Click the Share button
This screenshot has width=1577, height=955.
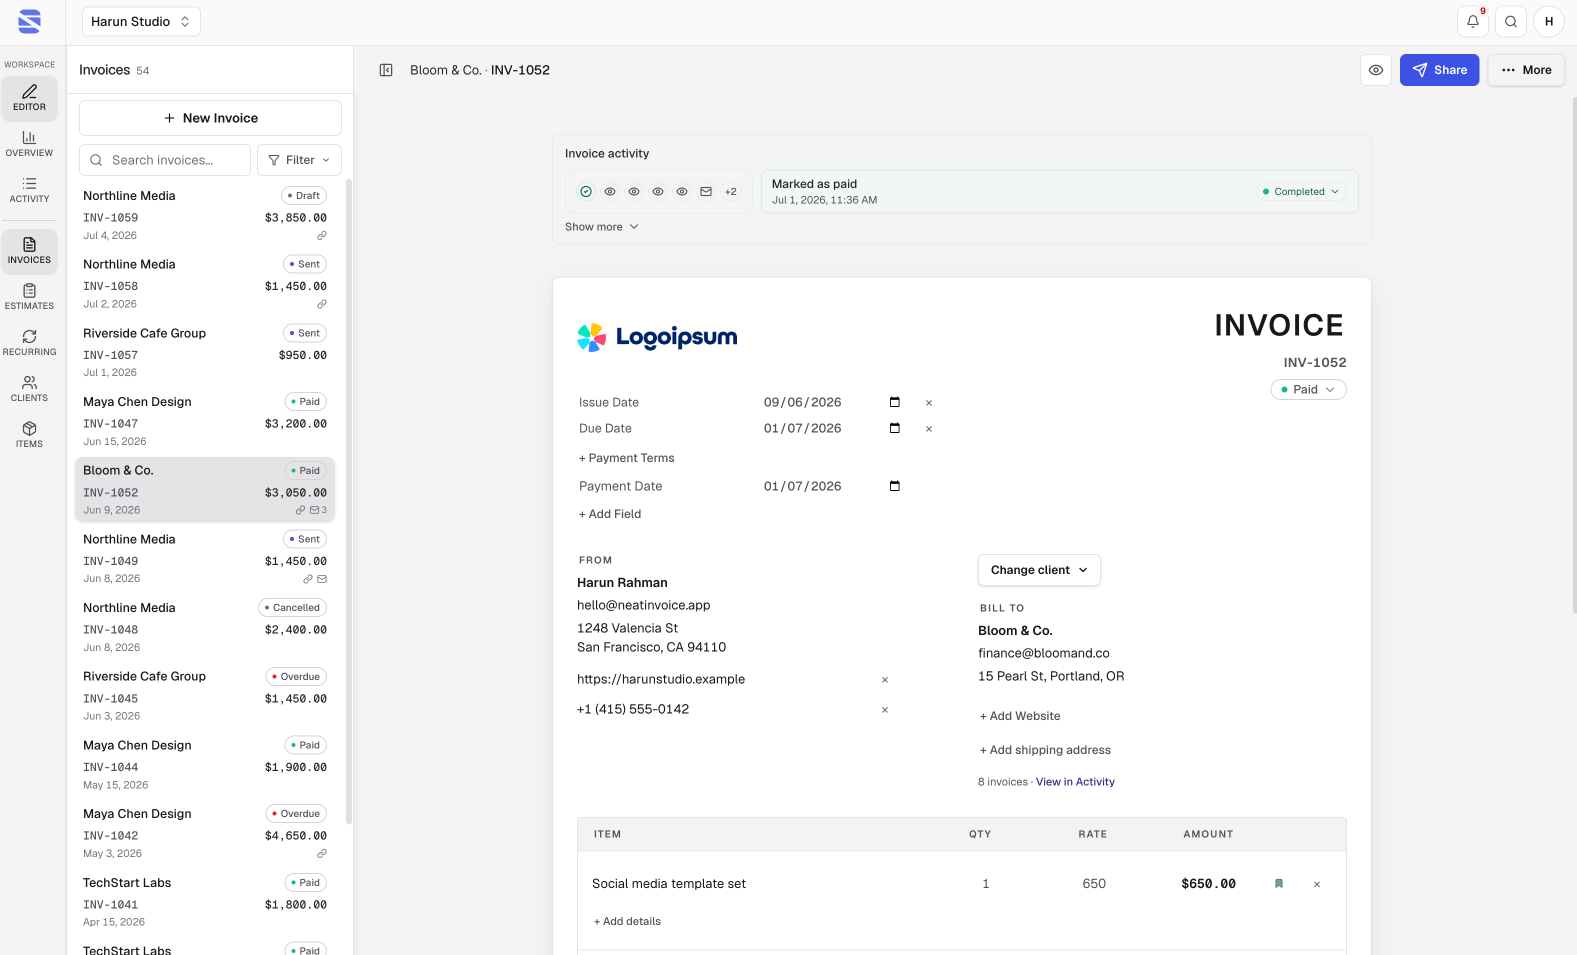[x=1439, y=70]
